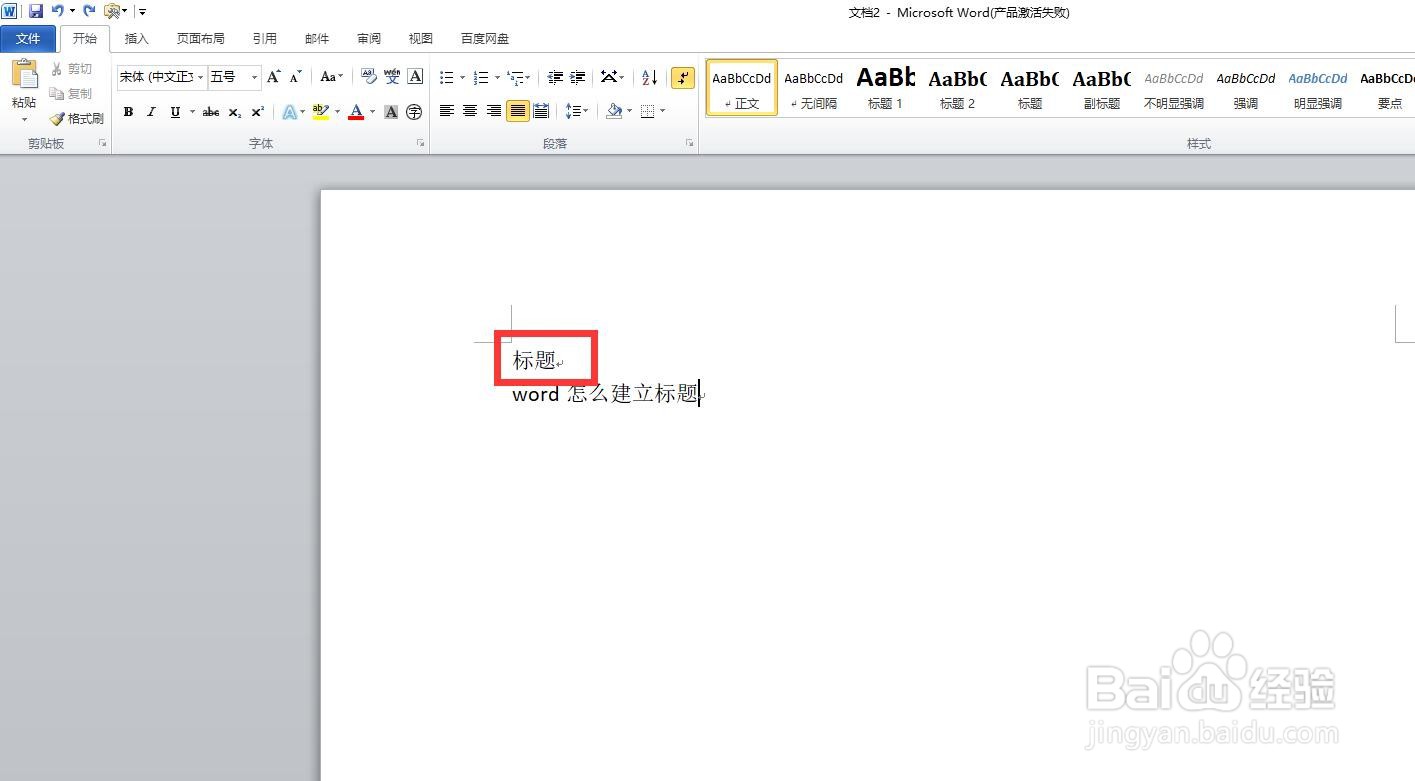Open the Font dialog launcher in 字体 group
The image size is (1415, 781).
coord(420,144)
